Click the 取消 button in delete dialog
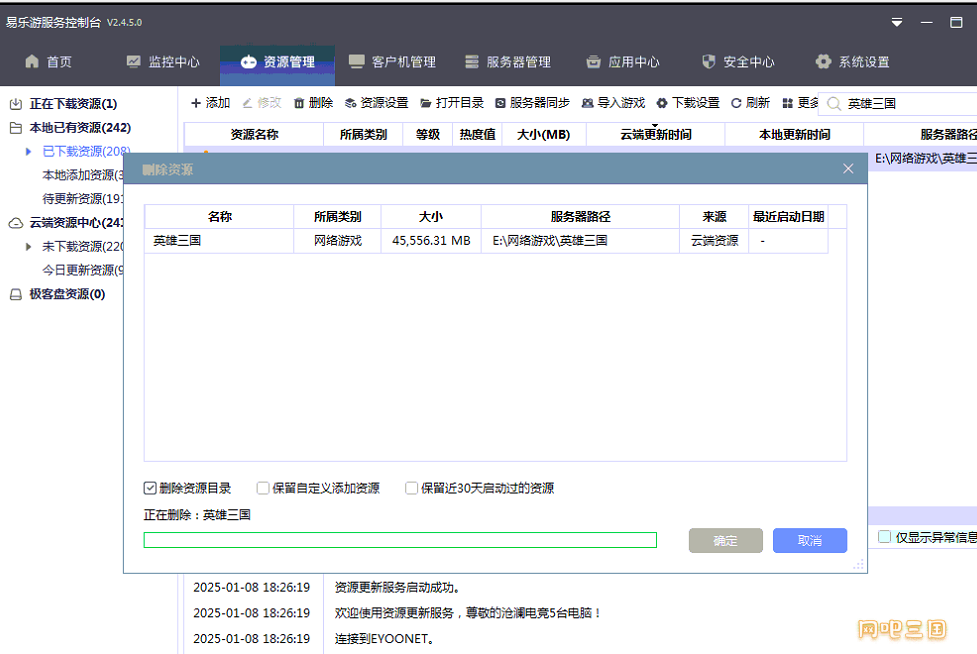 coord(809,541)
